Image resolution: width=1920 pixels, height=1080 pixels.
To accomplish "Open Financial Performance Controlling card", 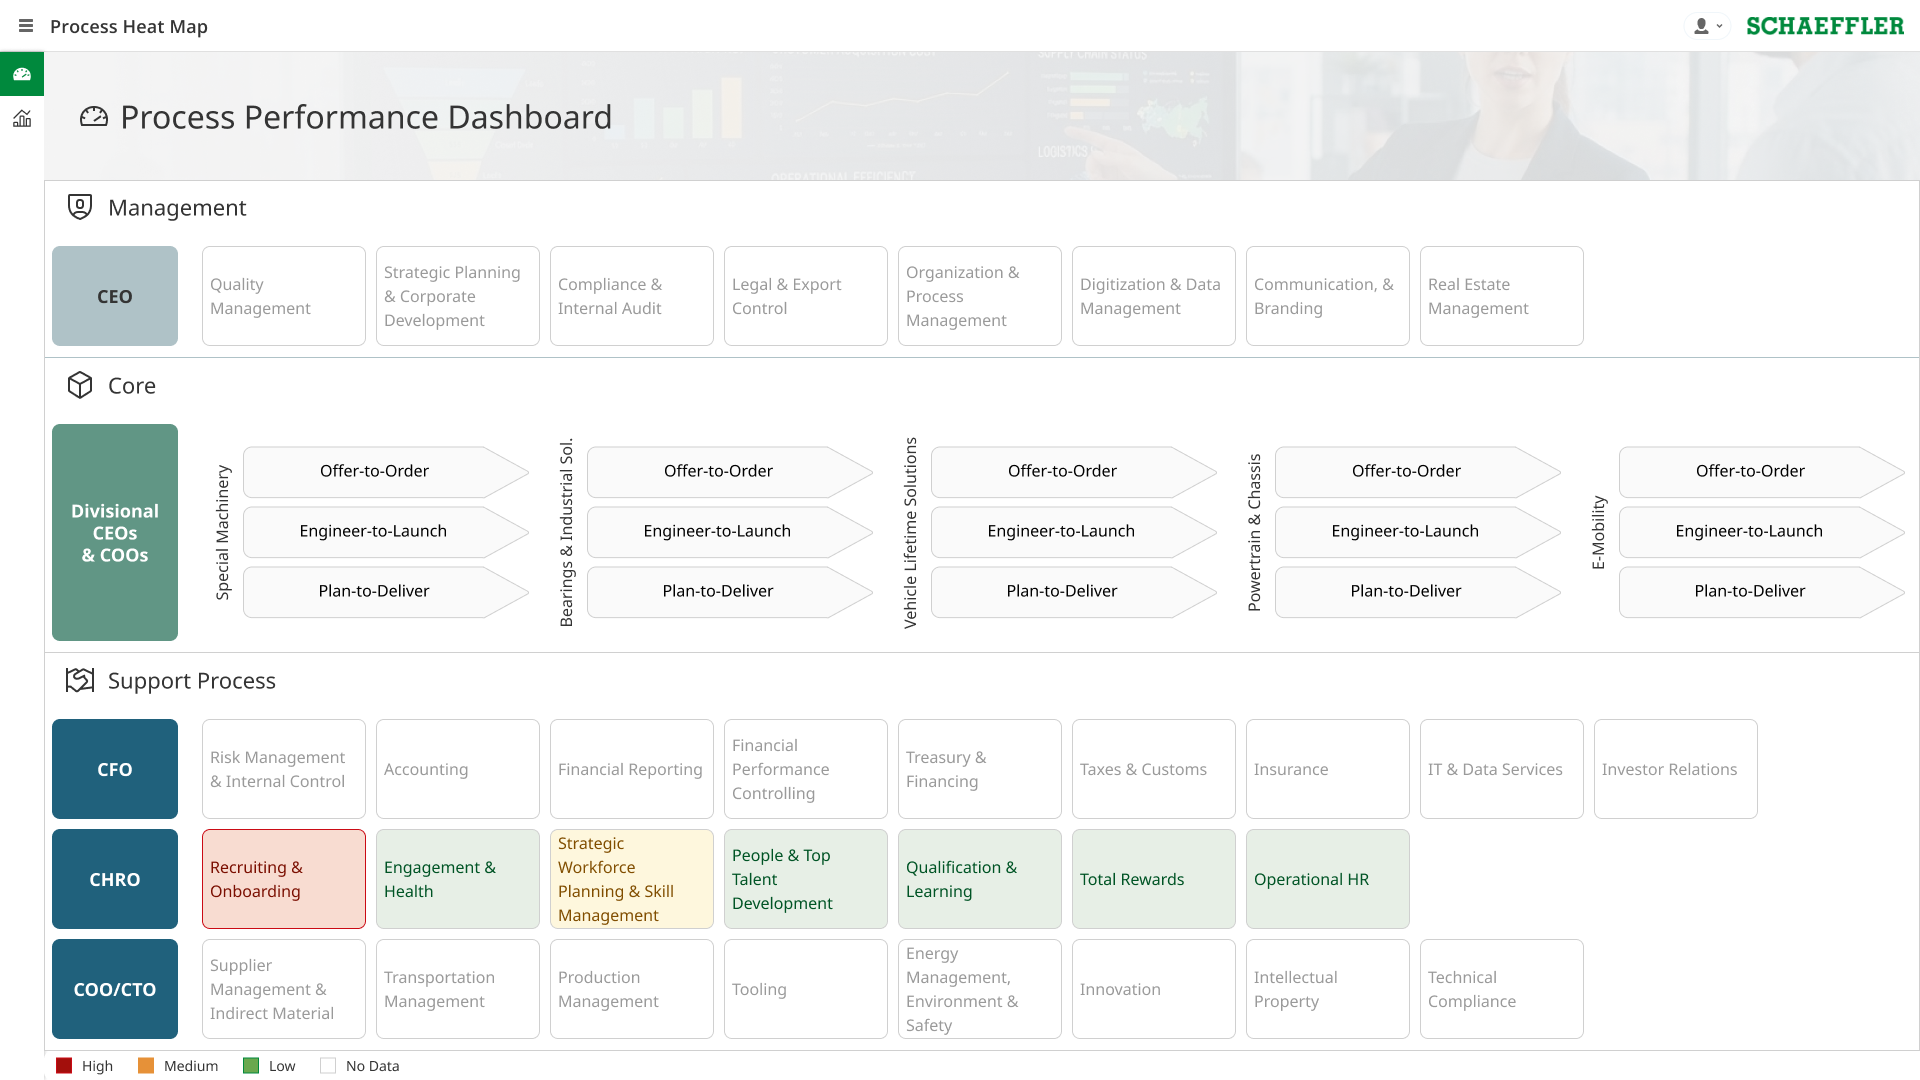I will 806,769.
